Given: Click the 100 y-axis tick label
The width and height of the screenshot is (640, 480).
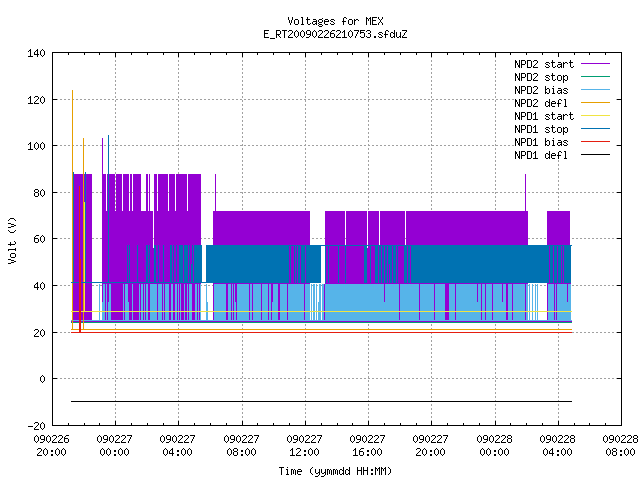Looking at the screenshot, I should pos(36,147).
